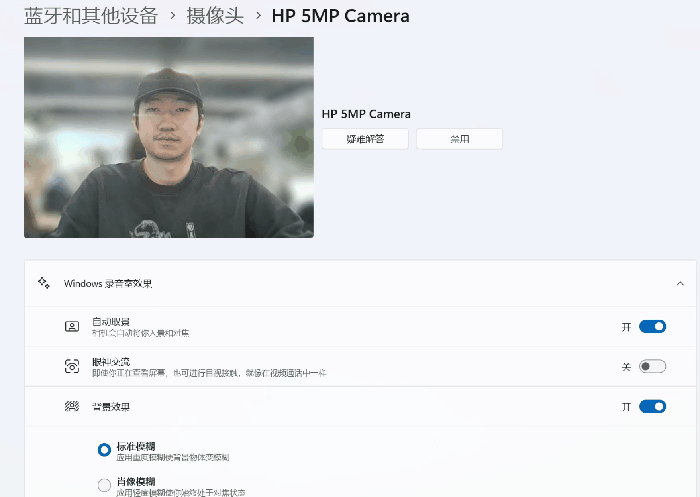The image size is (700, 497).
Task: Click the Windows 录音室效果 header text
Action: pos(108,284)
